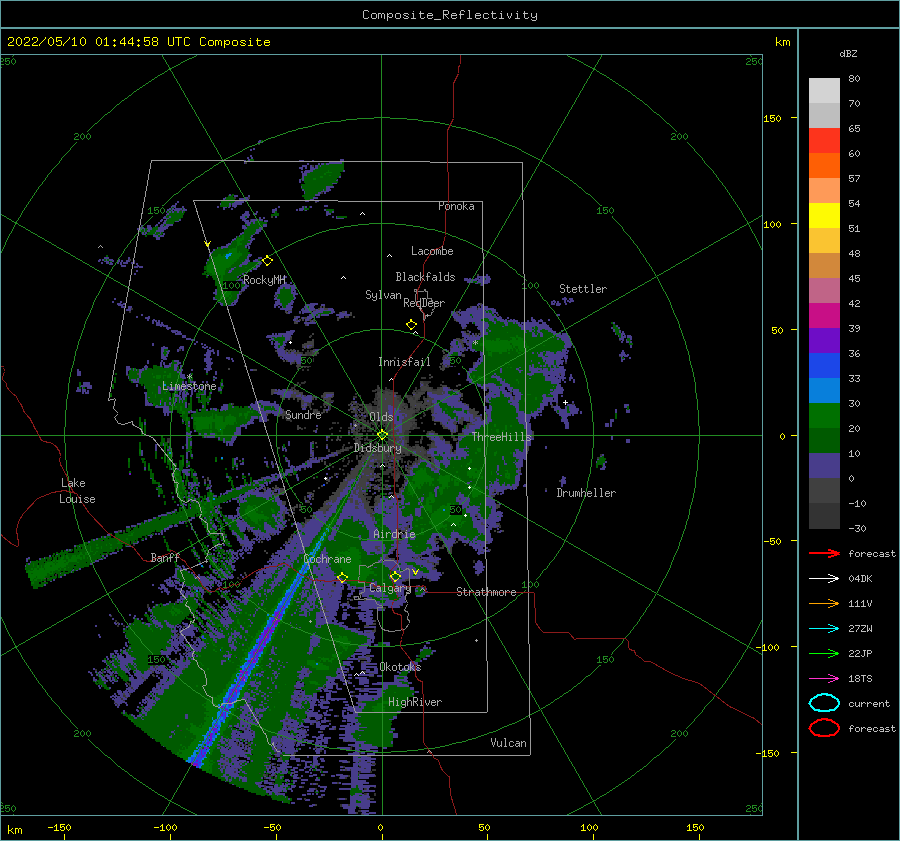Click the Strathmore city label

(486, 592)
